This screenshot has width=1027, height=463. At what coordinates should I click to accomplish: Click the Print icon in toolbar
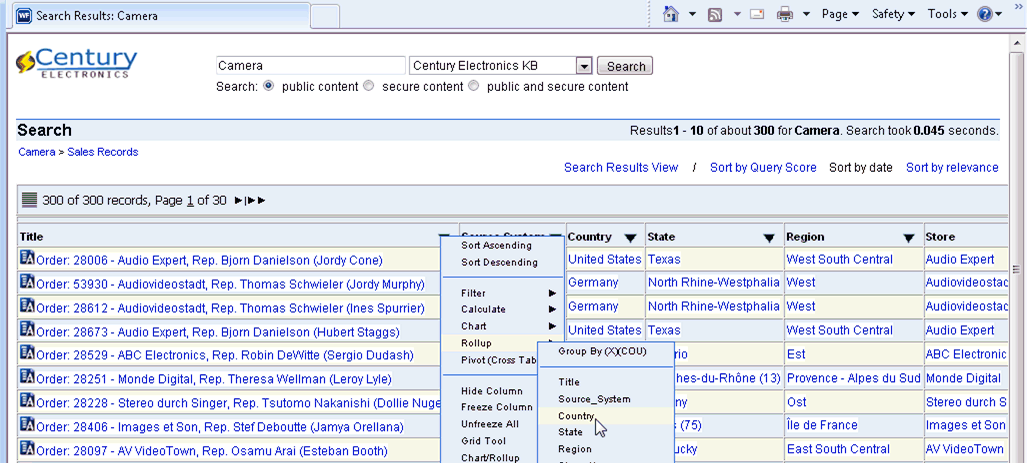[x=785, y=14]
